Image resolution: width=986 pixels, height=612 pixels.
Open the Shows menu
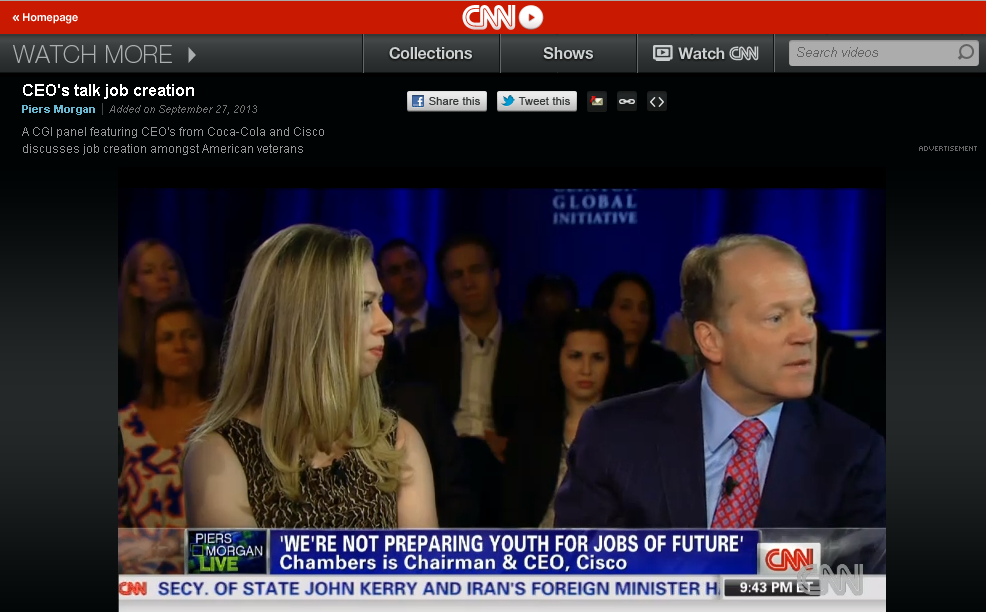click(568, 54)
